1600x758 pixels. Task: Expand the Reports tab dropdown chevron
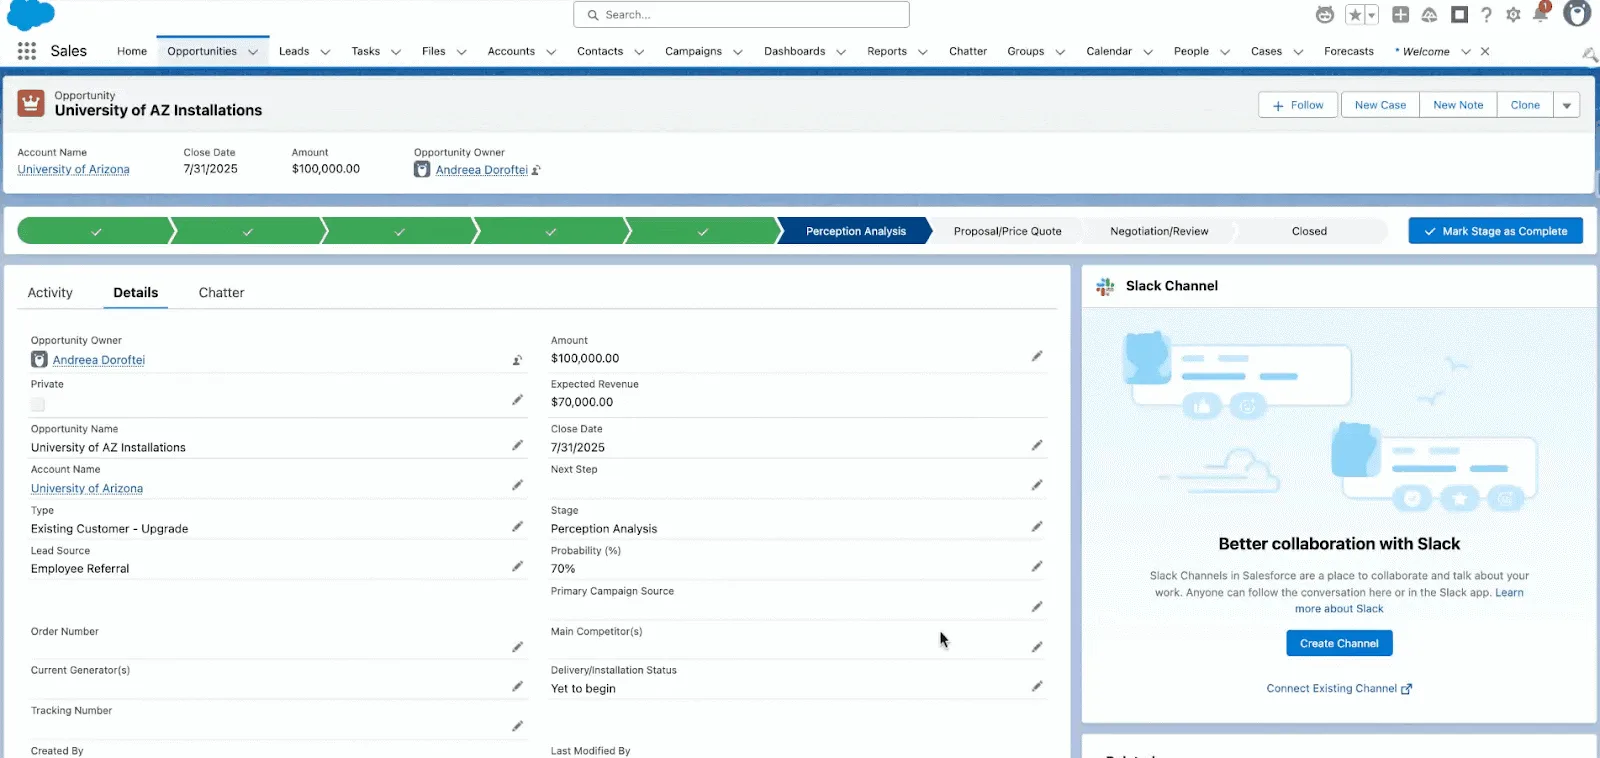pyautogui.click(x=922, y=52)
